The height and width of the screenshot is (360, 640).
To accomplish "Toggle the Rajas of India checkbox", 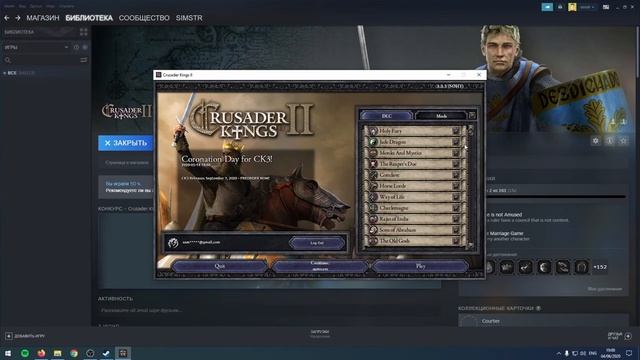I will coord(456,219).
